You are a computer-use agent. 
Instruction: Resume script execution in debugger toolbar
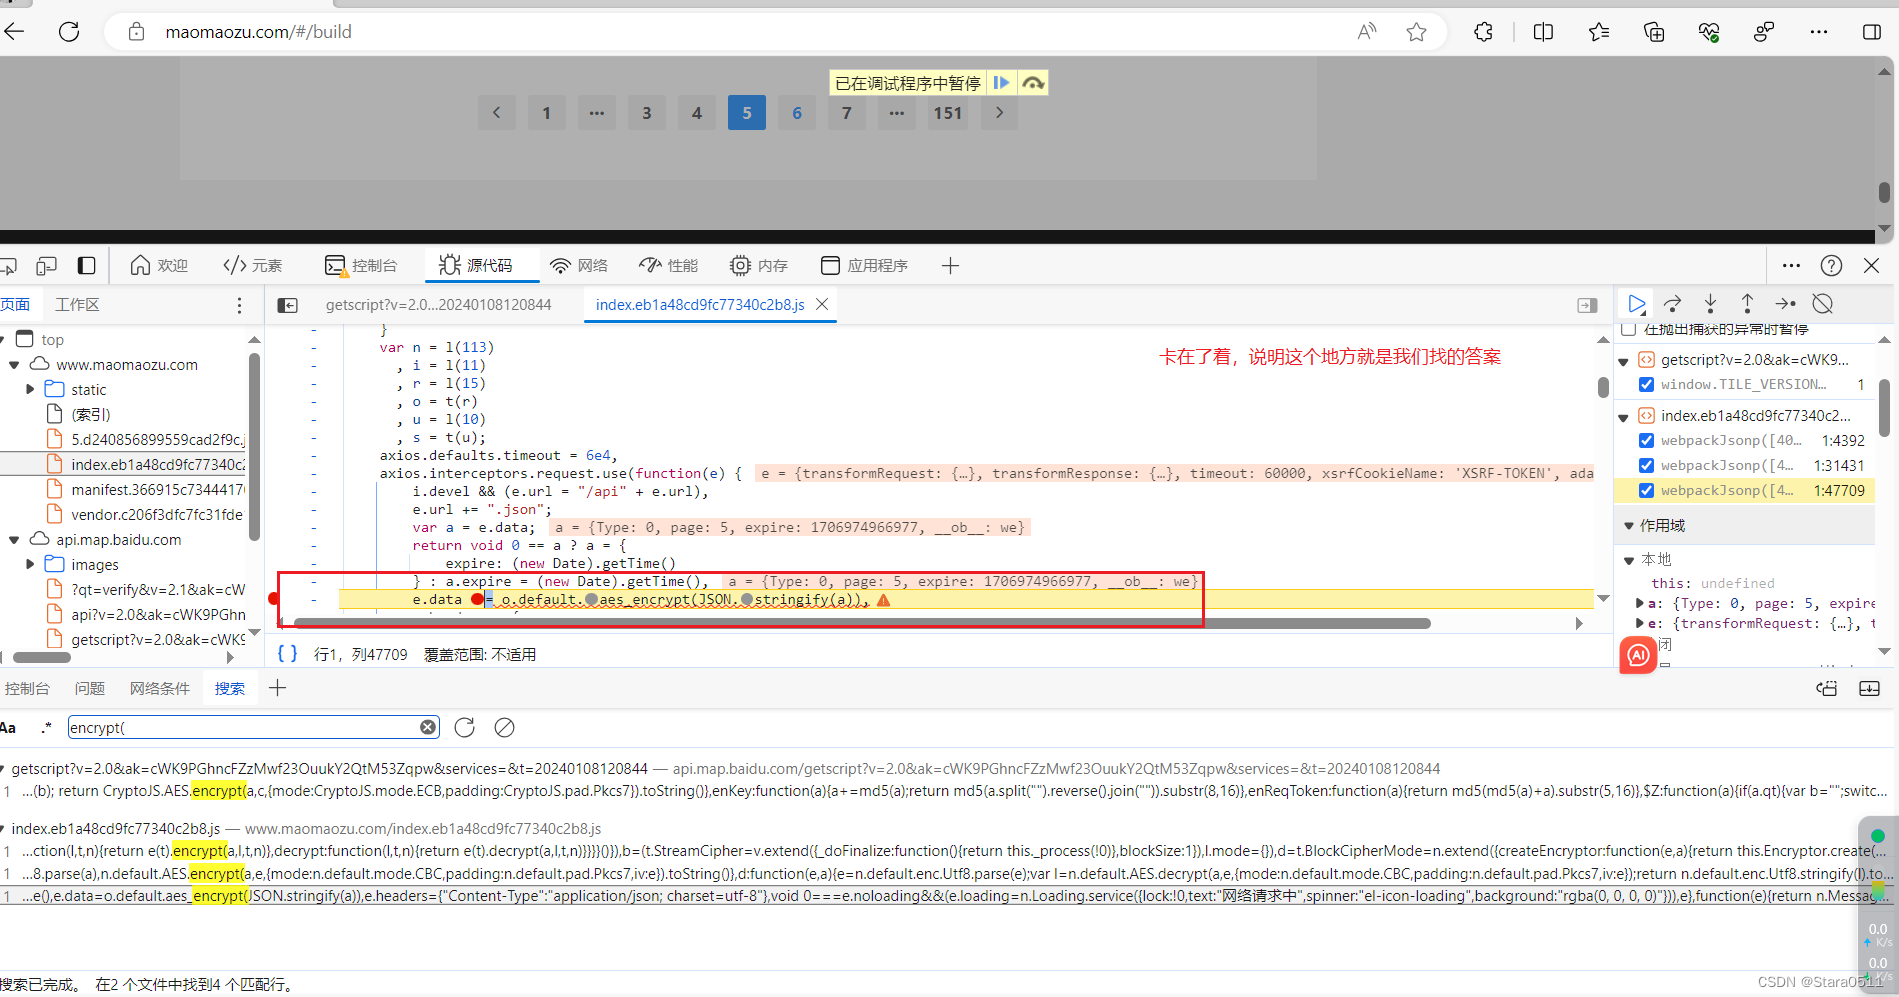point(1636,303)
